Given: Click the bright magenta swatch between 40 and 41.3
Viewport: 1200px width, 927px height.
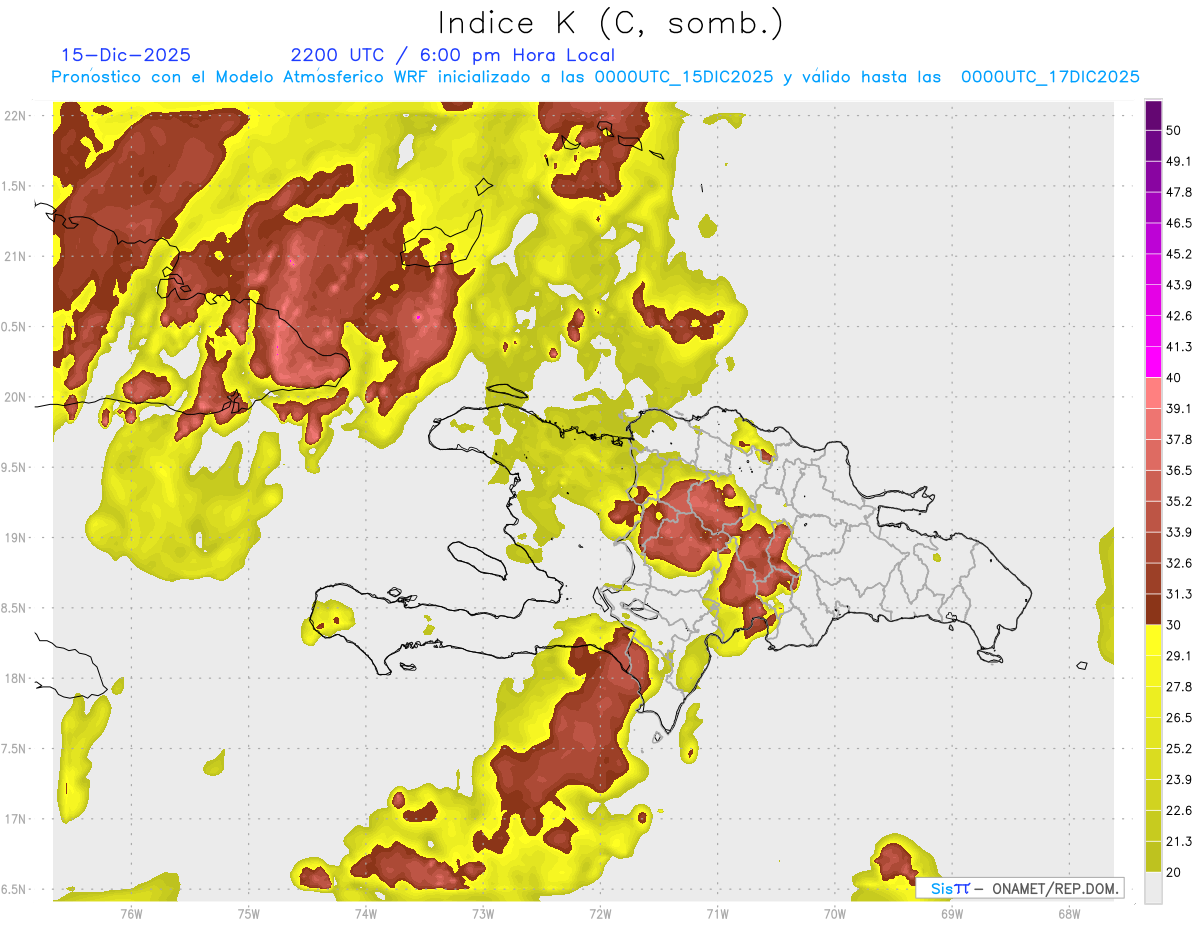Looking at the screenshot, I should click(x=1153, y=362).
